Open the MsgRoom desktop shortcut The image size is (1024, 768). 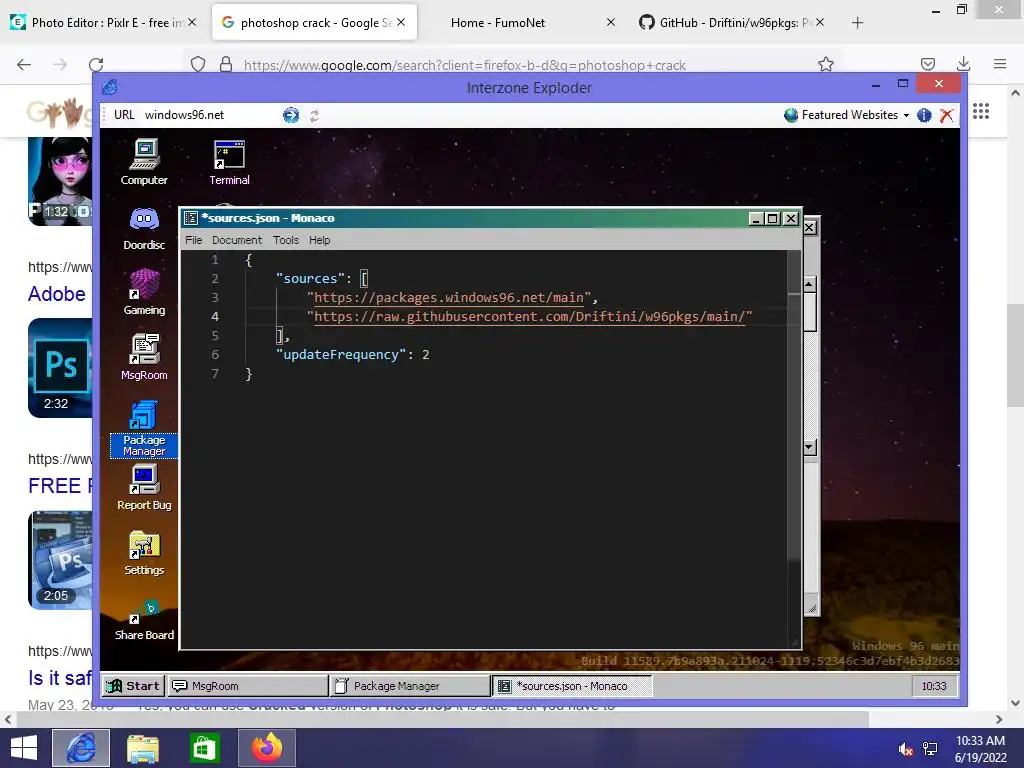[144, 357]
